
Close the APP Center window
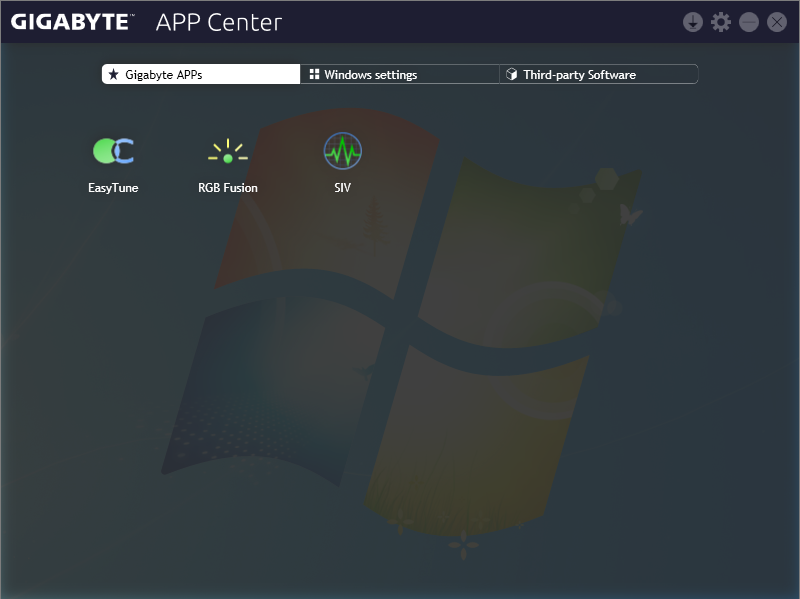[777, 22]
